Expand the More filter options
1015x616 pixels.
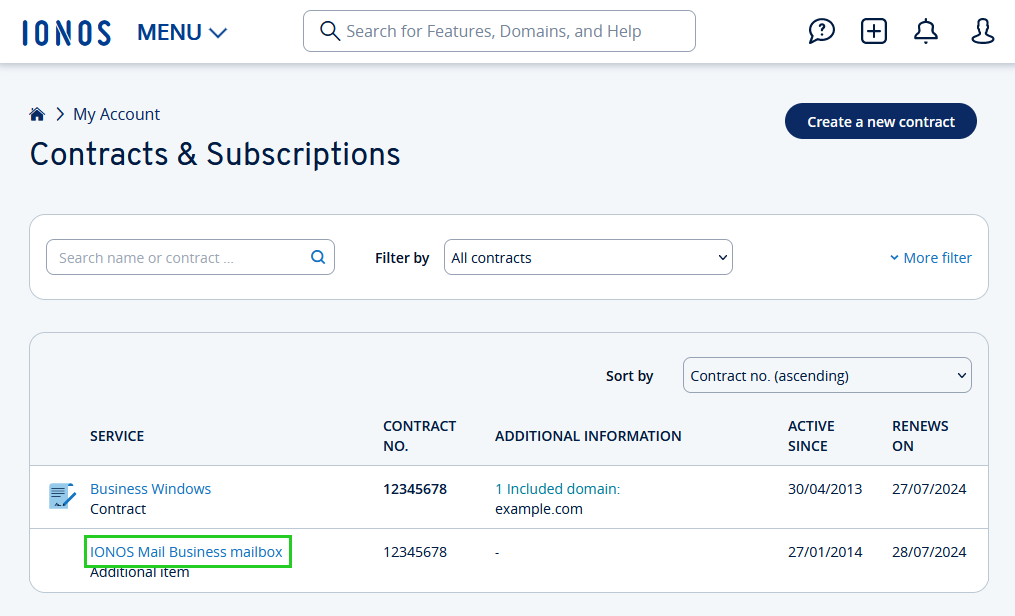point(929,257)
